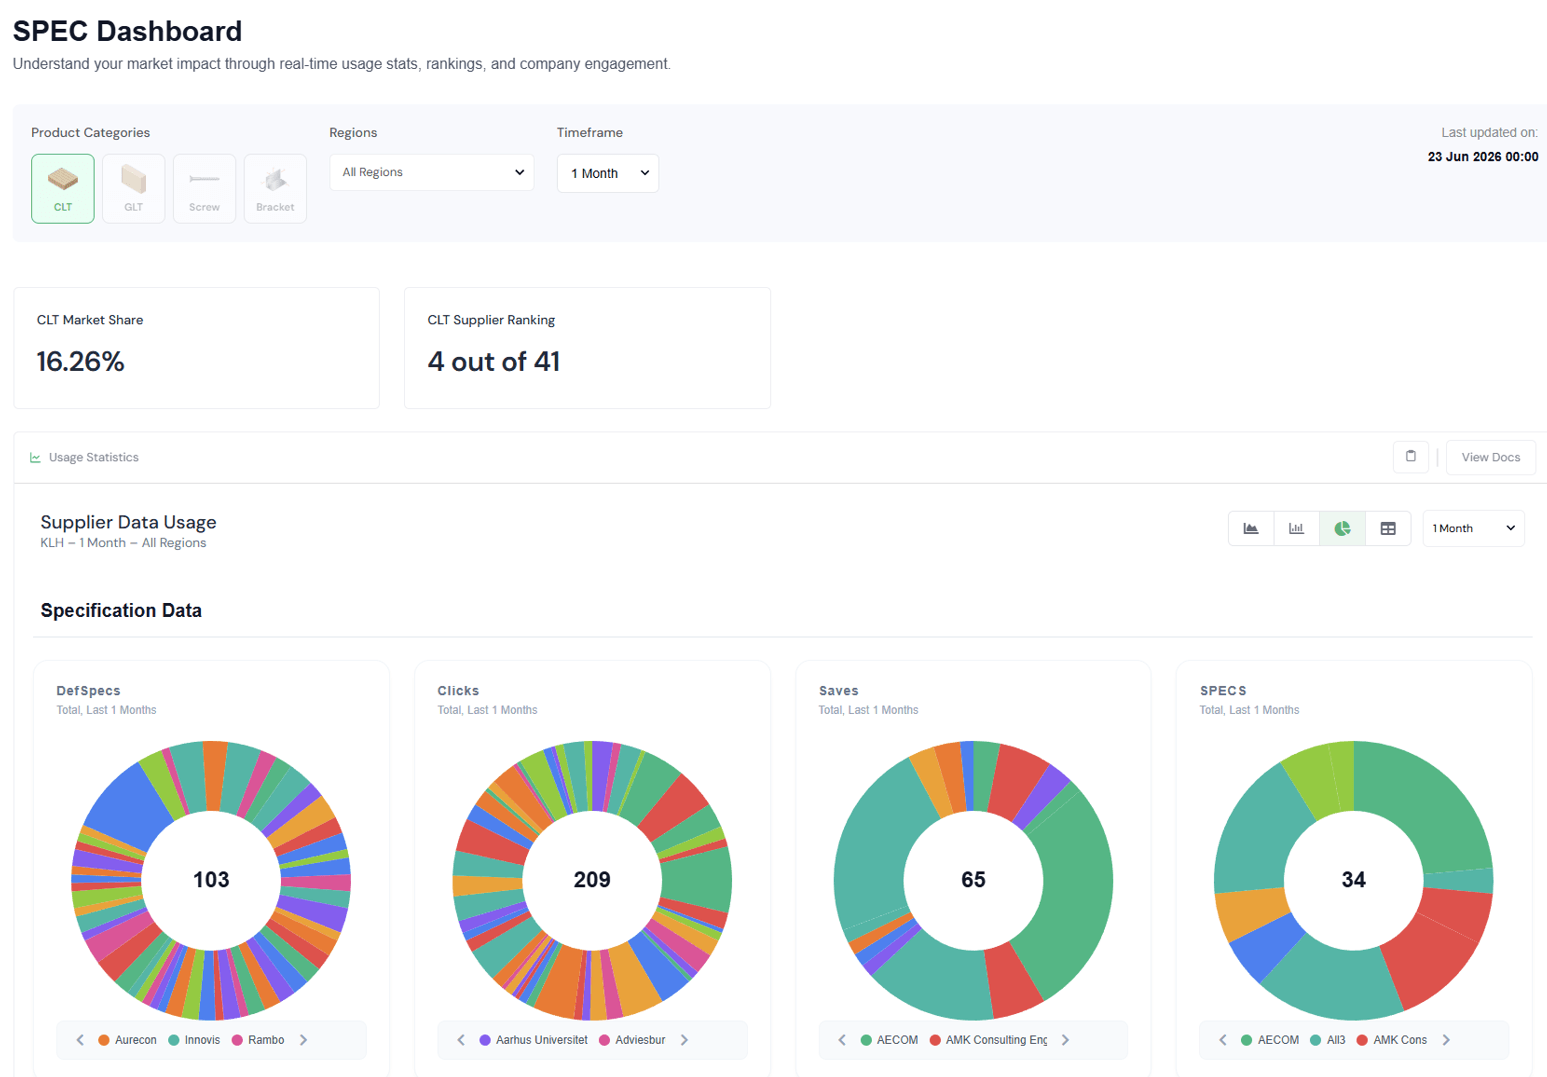1547x1077 pixels.
Task: Switch to pie chart view
Action: [1342, 528]
